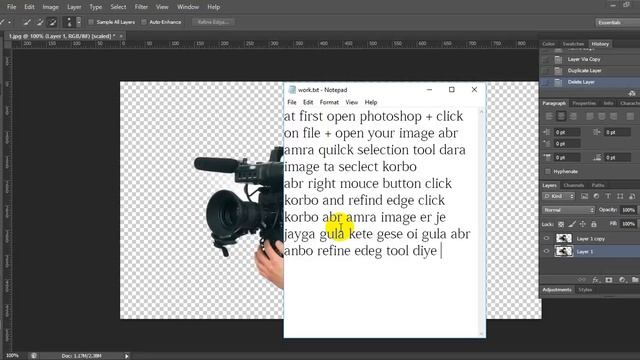
Task: Click the layer Opacity value field
Action: [x=628, y=210]
